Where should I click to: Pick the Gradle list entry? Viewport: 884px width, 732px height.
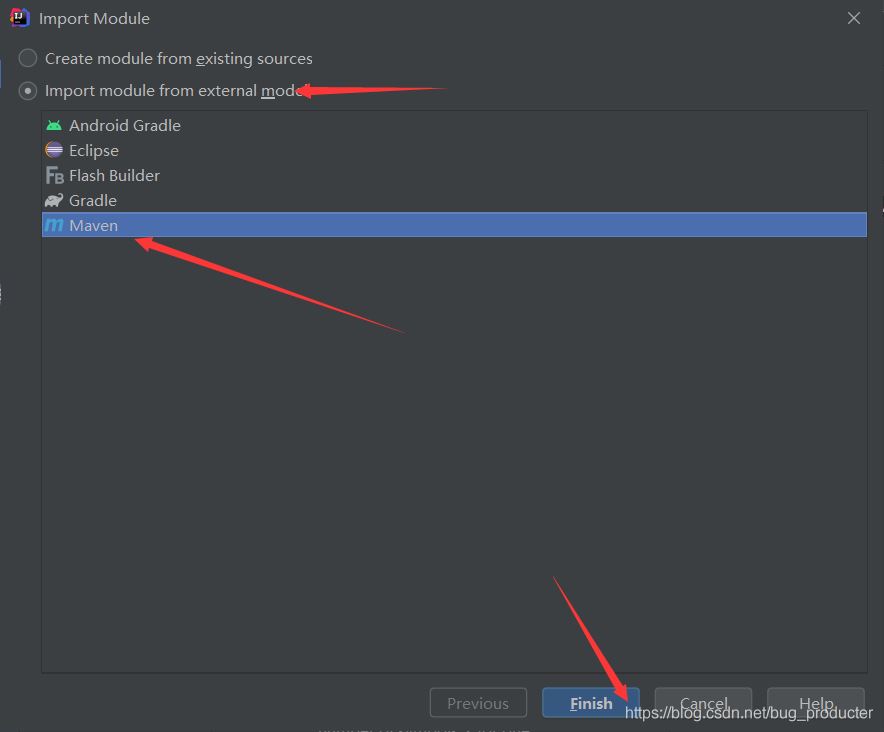(454, 200)
